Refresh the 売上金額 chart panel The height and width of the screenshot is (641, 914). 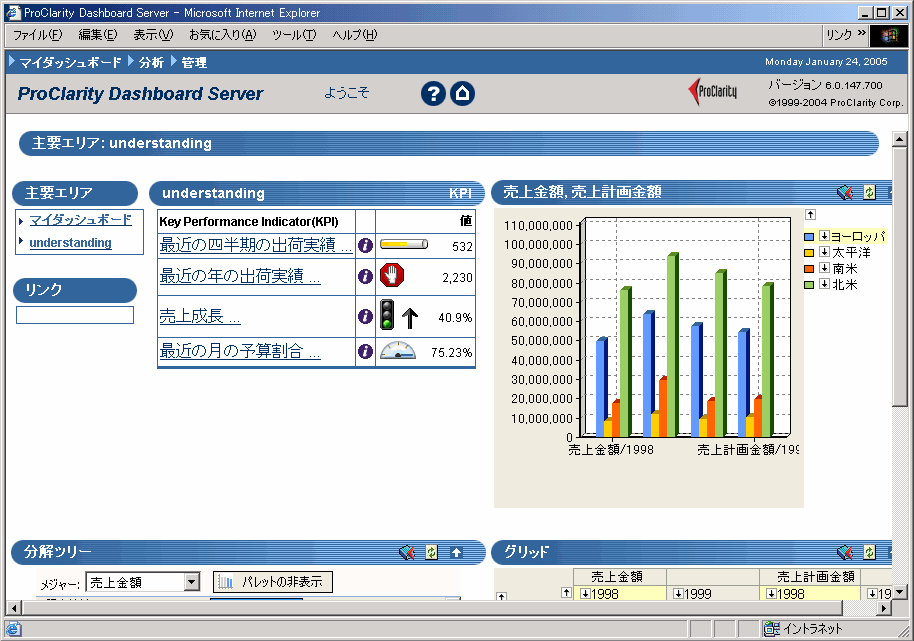click(869, 192)
